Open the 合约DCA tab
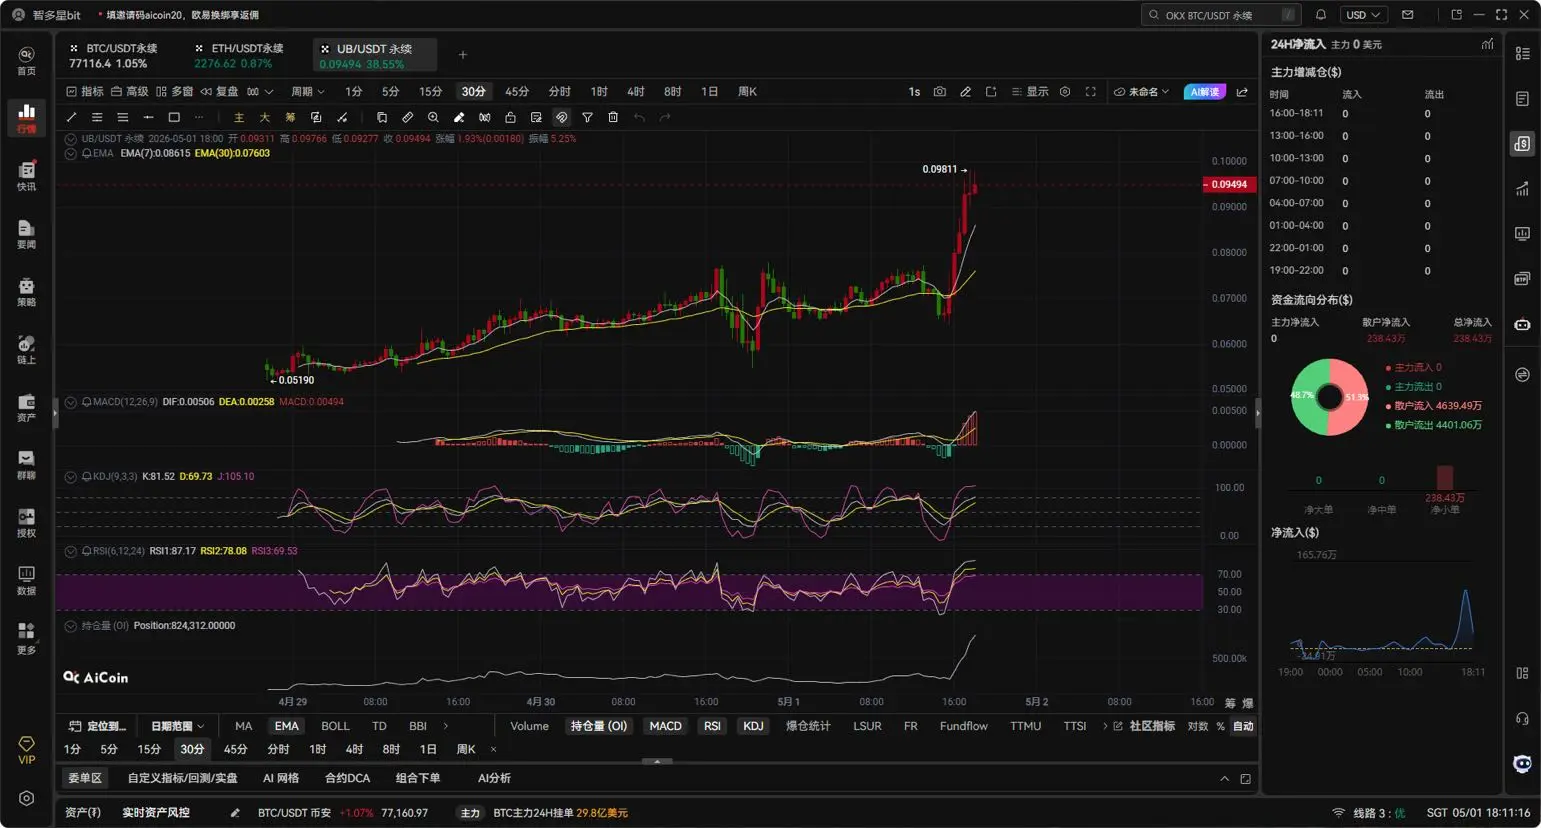This screenshot has width=1541, height=828. 347,778
